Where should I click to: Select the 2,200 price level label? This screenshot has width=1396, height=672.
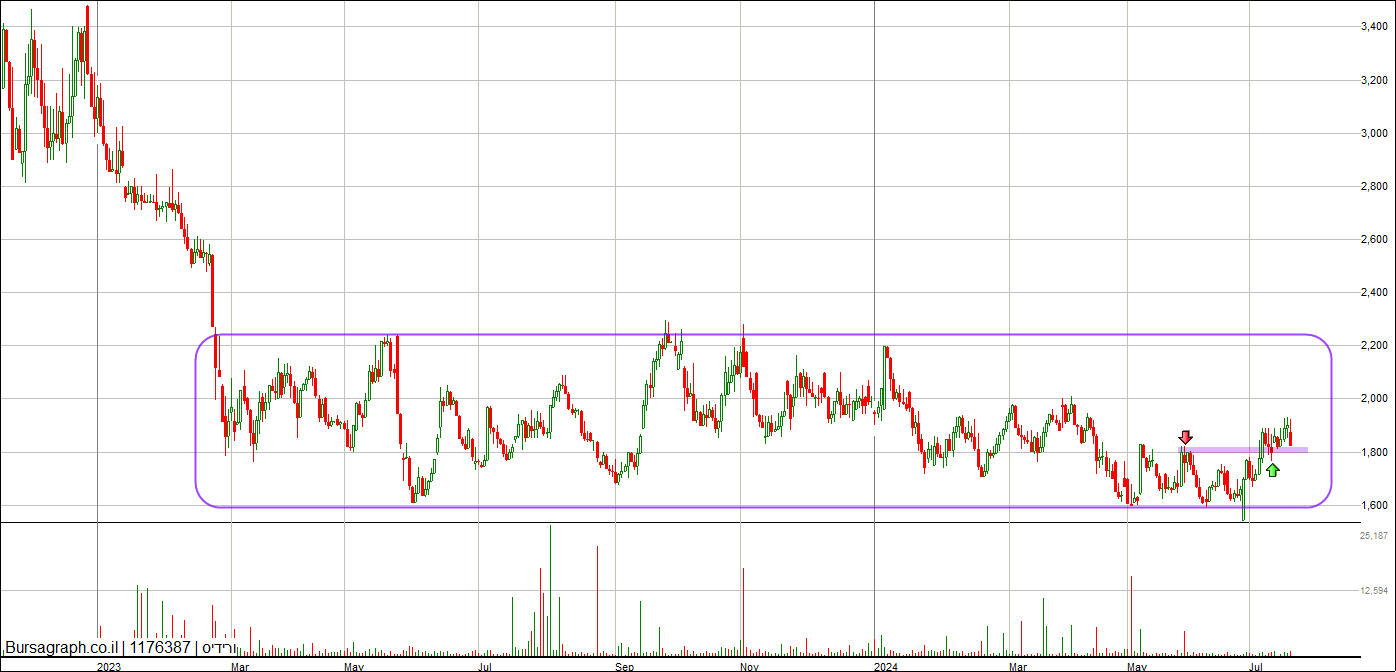click(1374, 346)
